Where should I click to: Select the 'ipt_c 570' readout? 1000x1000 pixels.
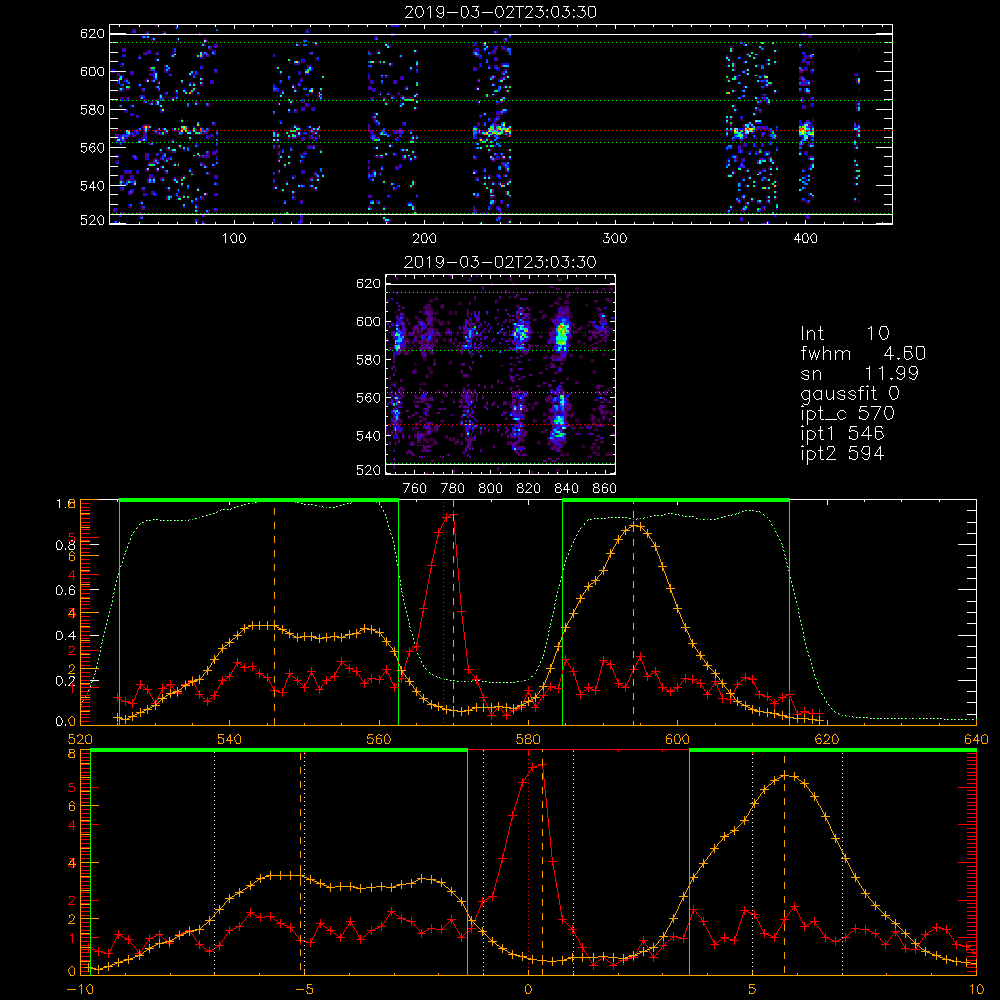point(848,414)
